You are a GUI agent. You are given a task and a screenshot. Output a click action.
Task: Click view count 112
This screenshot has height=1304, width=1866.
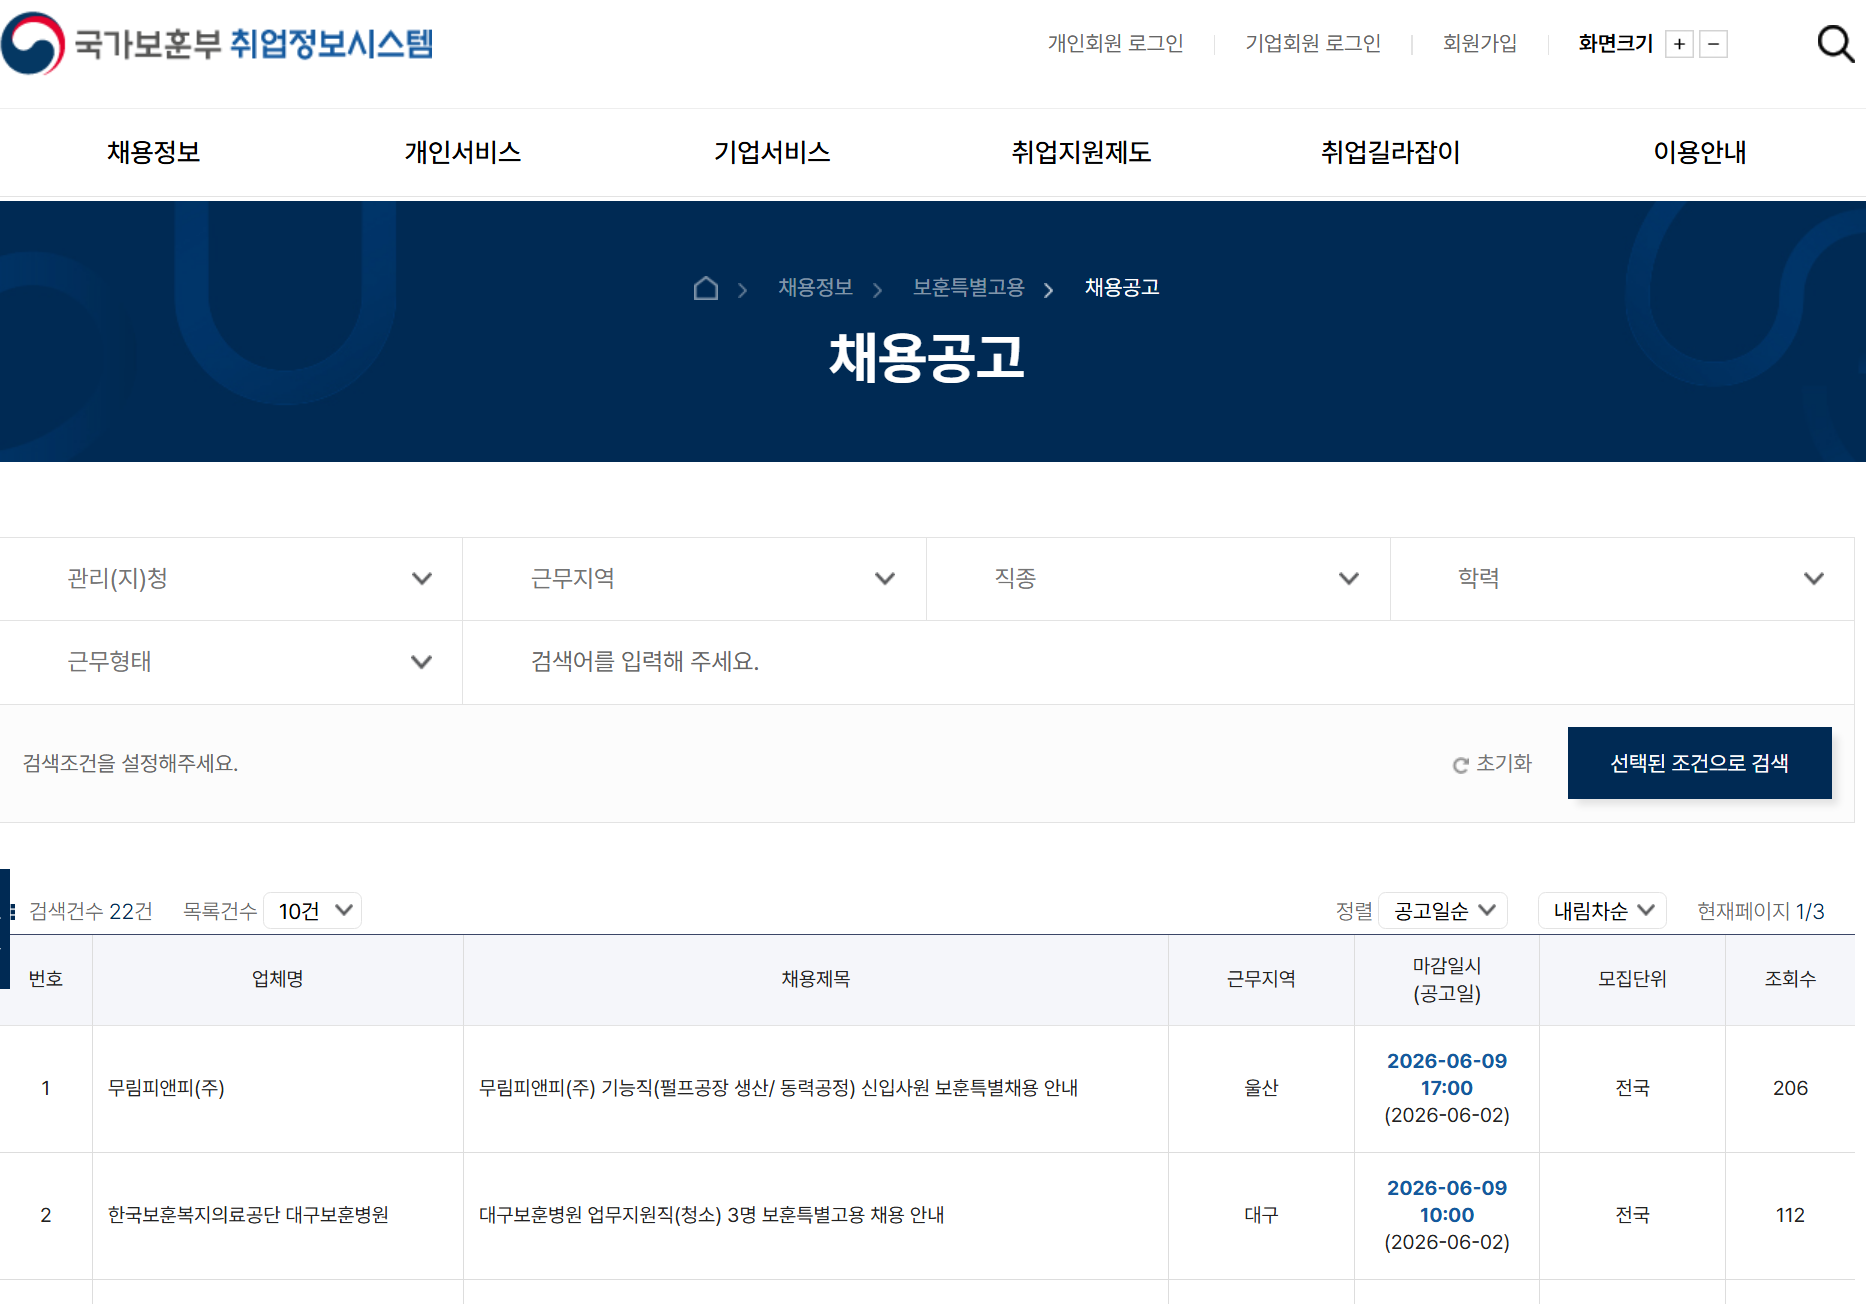pos(1790,1215)
